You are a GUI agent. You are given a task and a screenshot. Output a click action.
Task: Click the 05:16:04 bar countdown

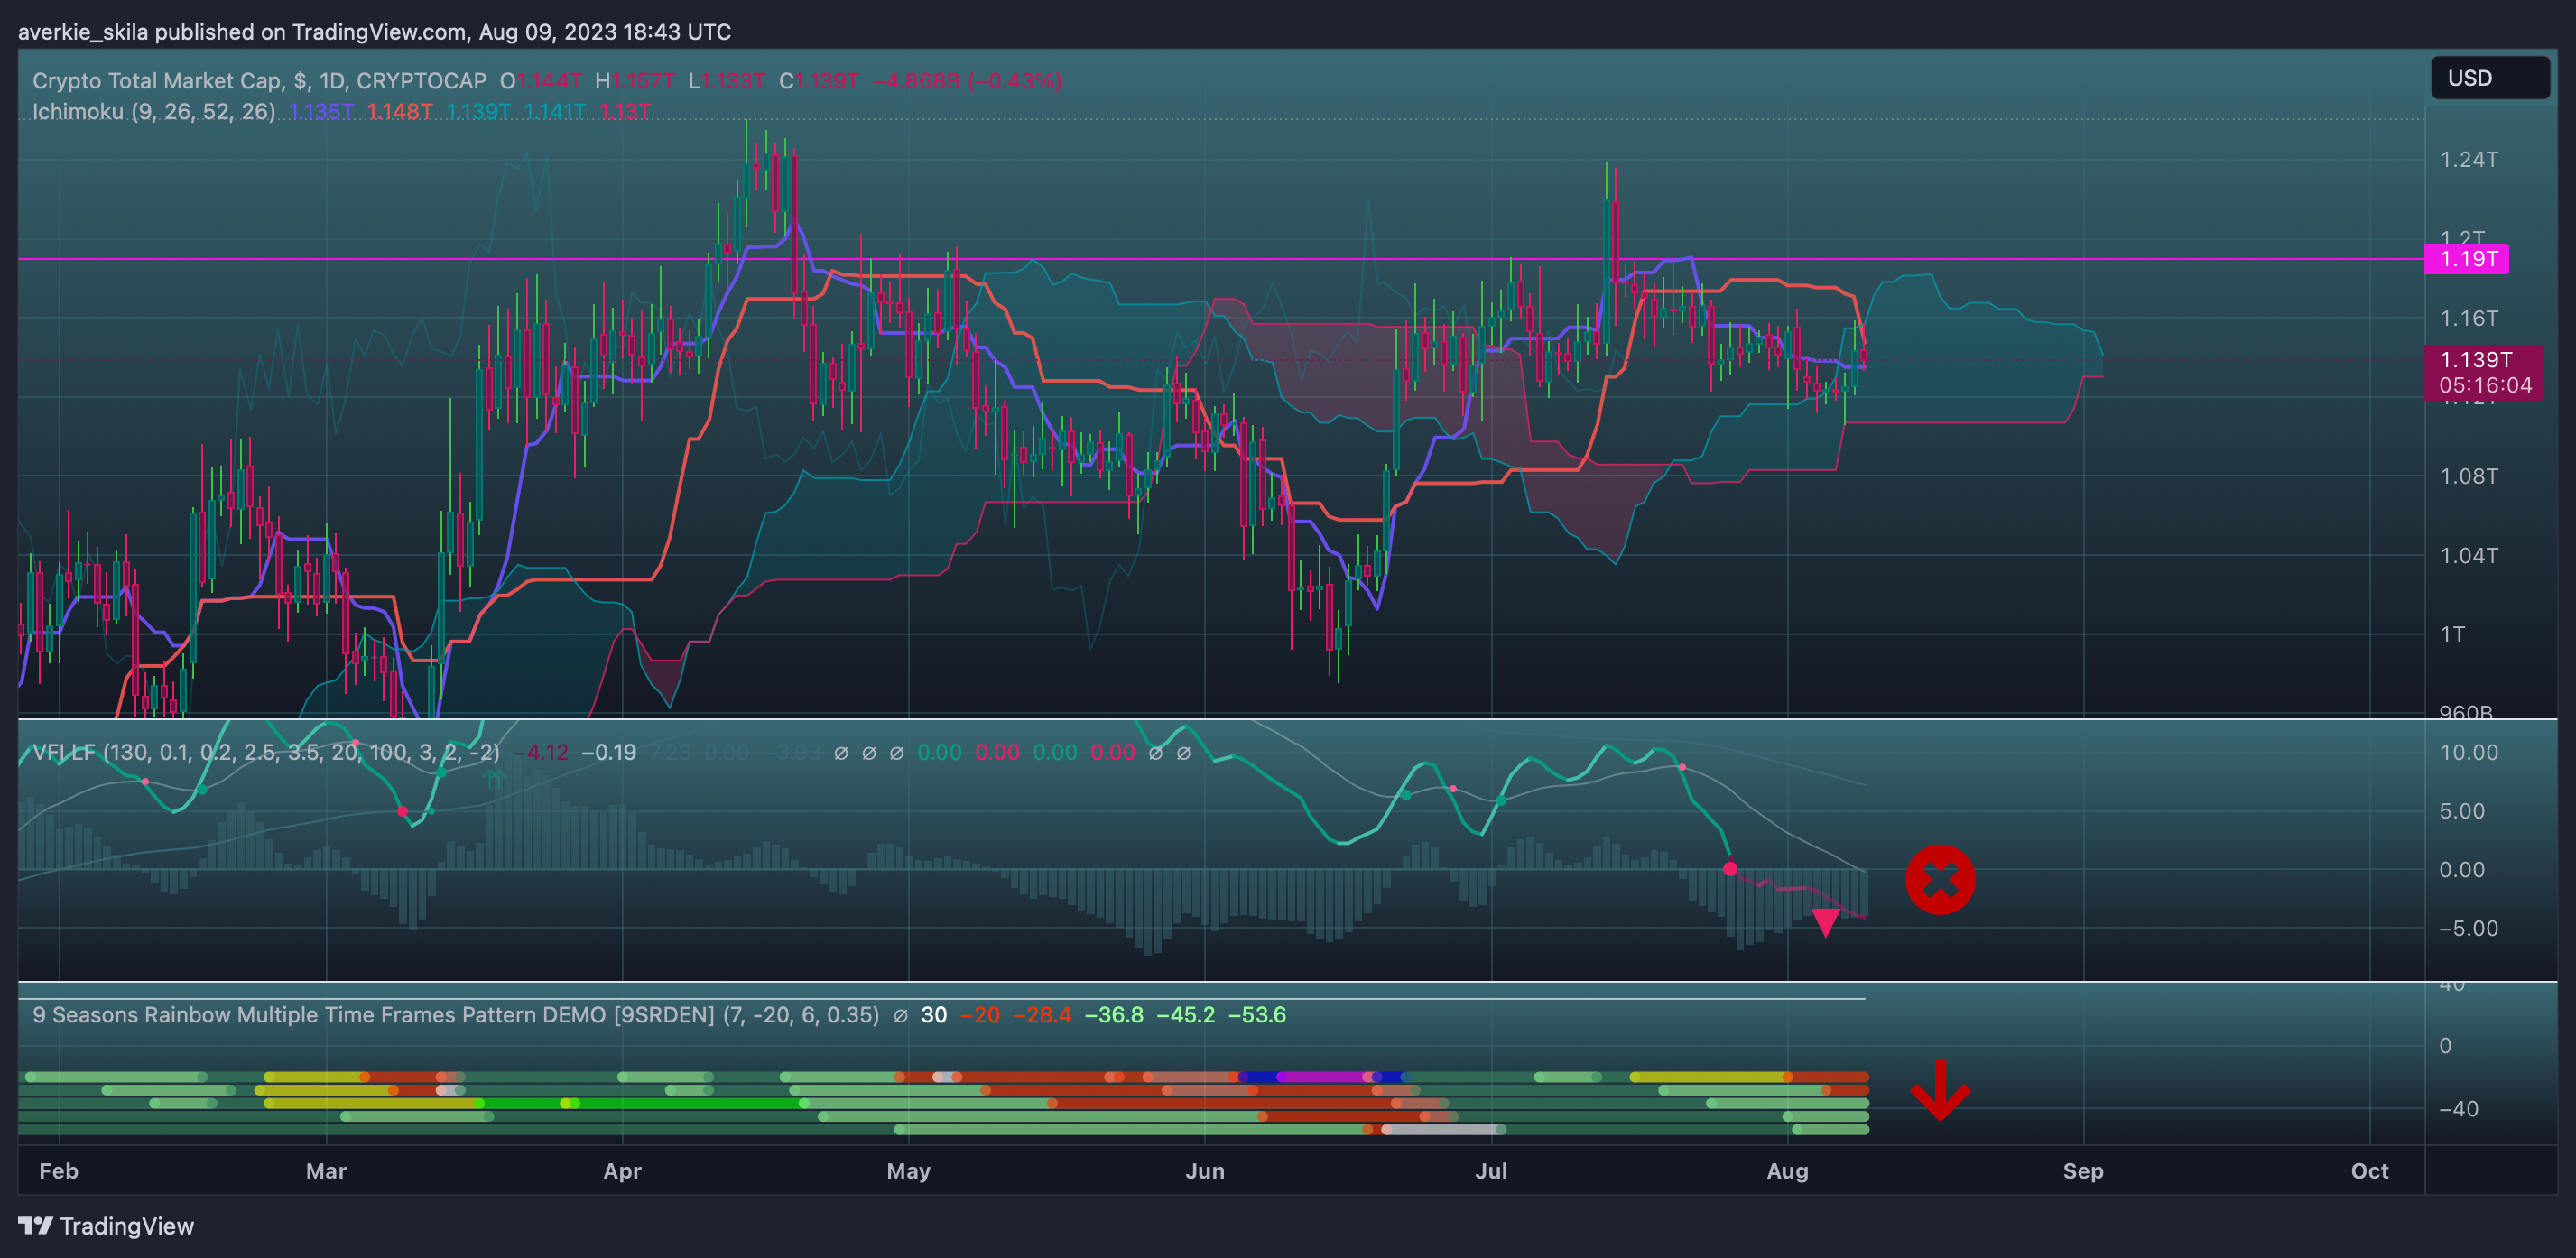[x=2484, y=386]
